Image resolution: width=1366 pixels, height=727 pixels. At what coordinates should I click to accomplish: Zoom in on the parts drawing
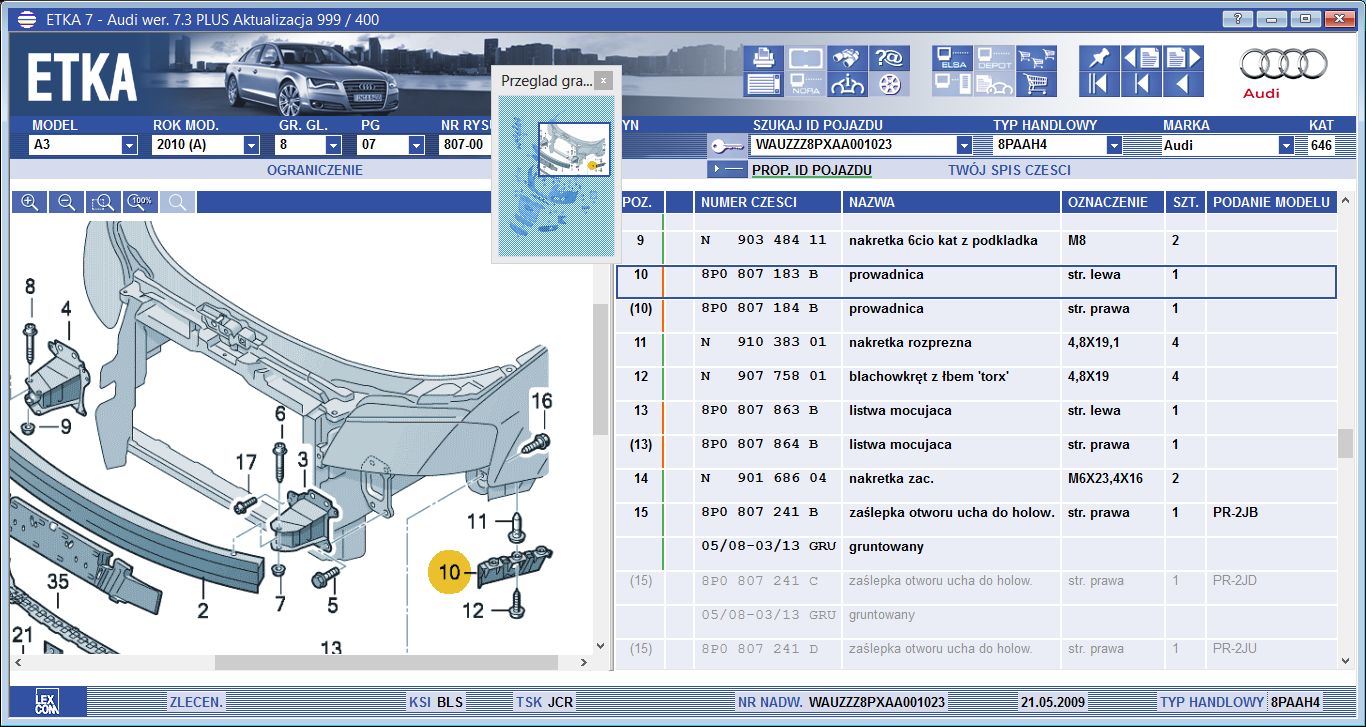tap(30, 202)
